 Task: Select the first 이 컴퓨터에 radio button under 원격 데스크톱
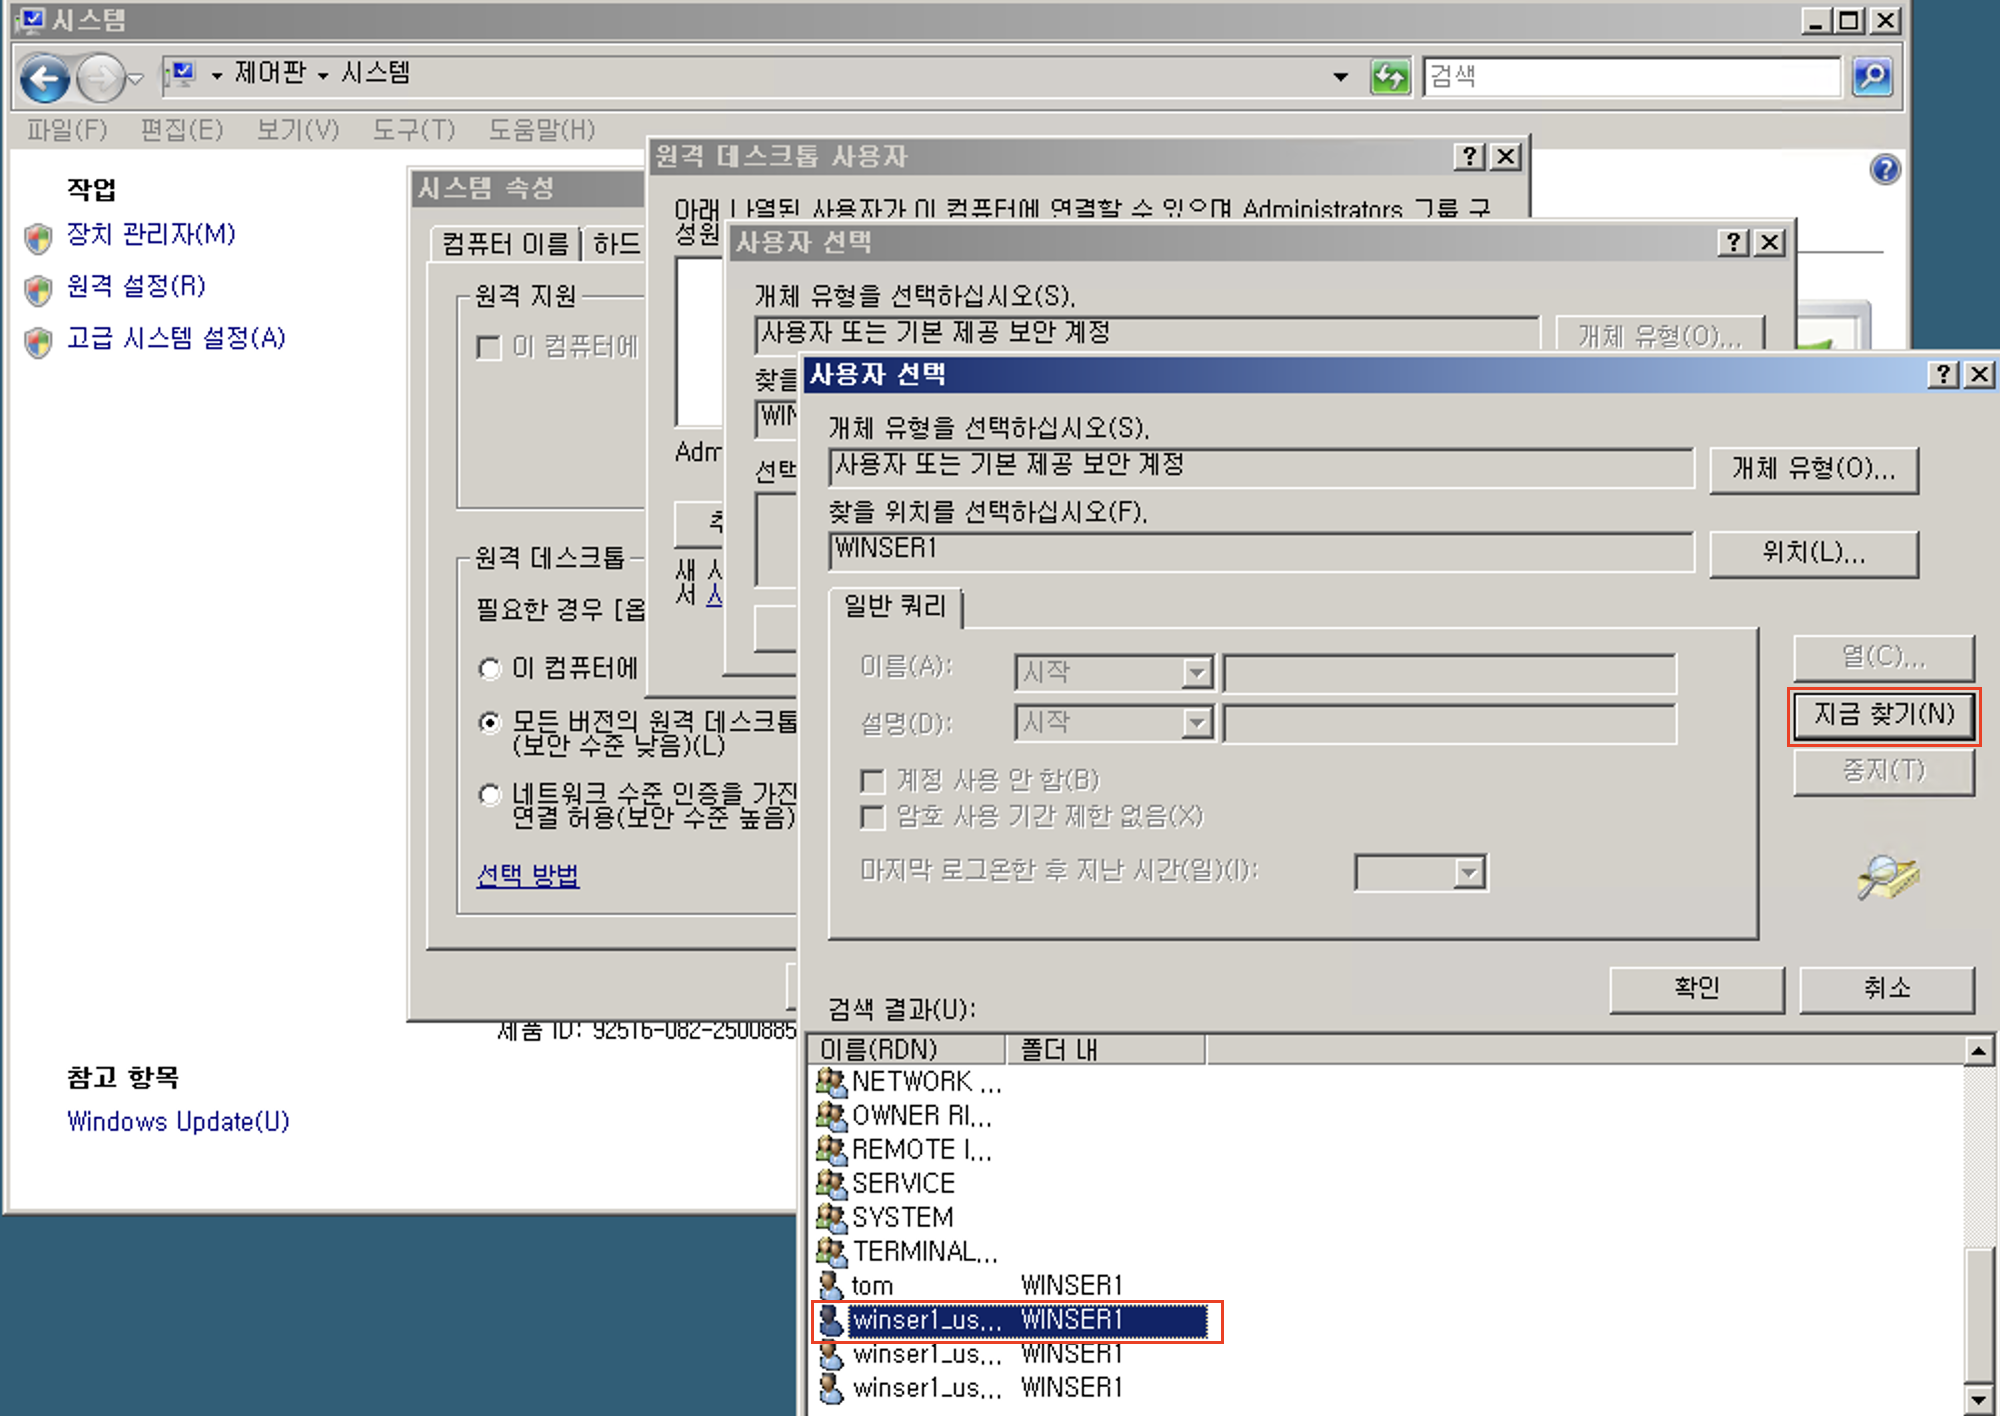point(490,668)
